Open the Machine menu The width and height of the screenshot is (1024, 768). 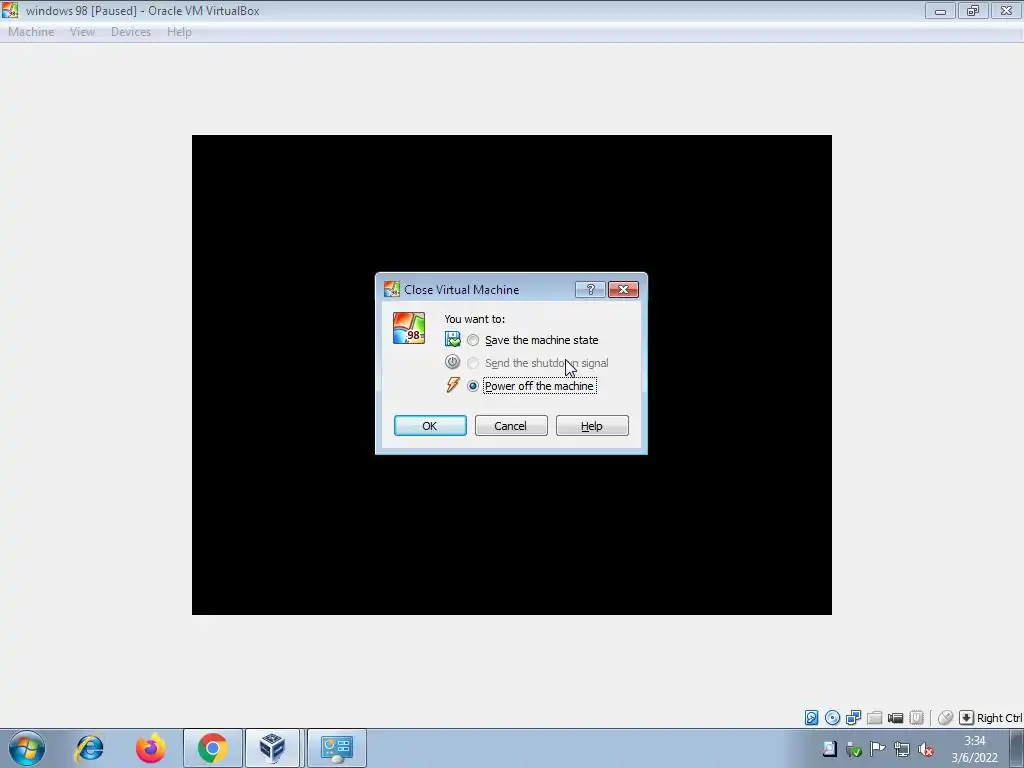coord(31,32)
